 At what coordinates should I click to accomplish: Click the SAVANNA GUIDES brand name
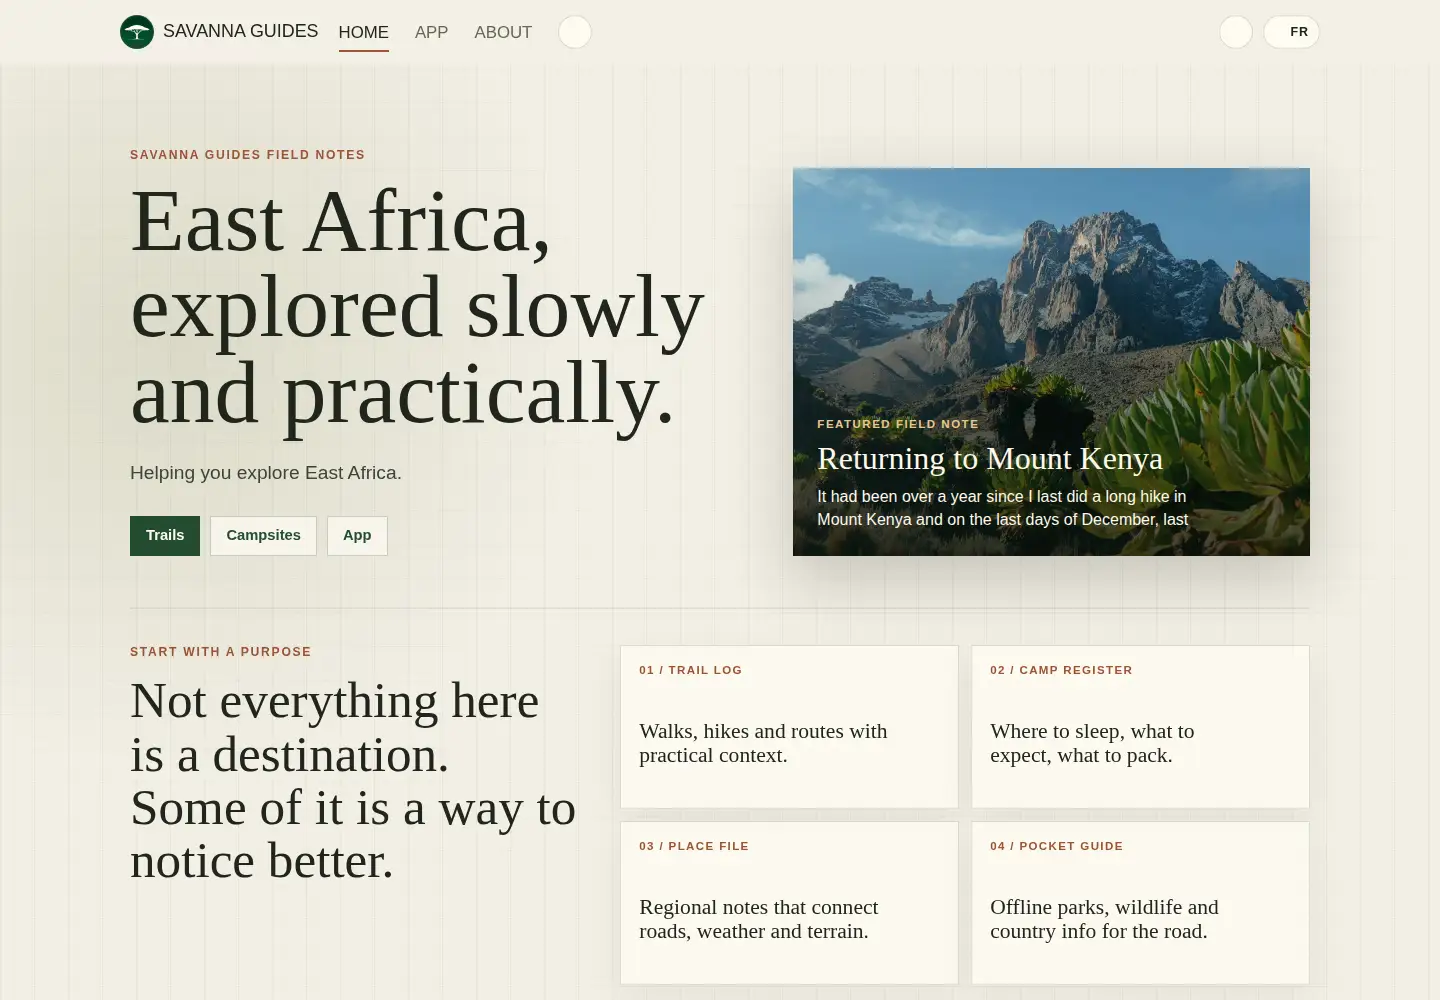[241, 31]
